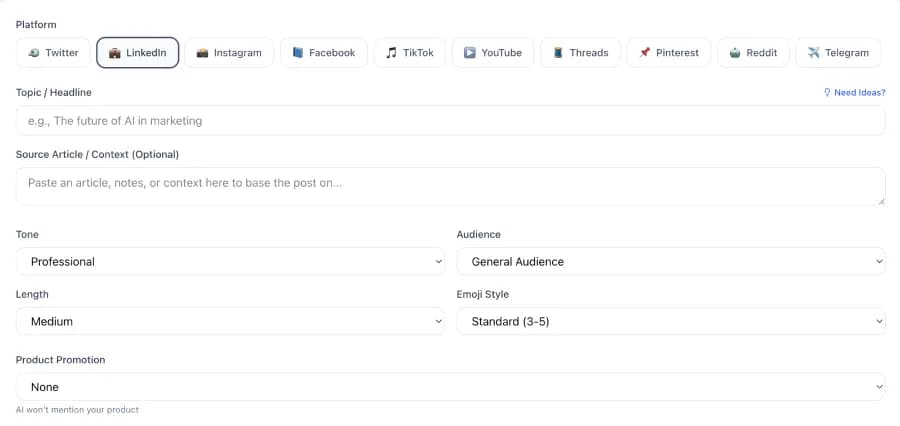Click the lightbulb icon beside Need Ideas
Screen dimensions: 900x426
827,93
